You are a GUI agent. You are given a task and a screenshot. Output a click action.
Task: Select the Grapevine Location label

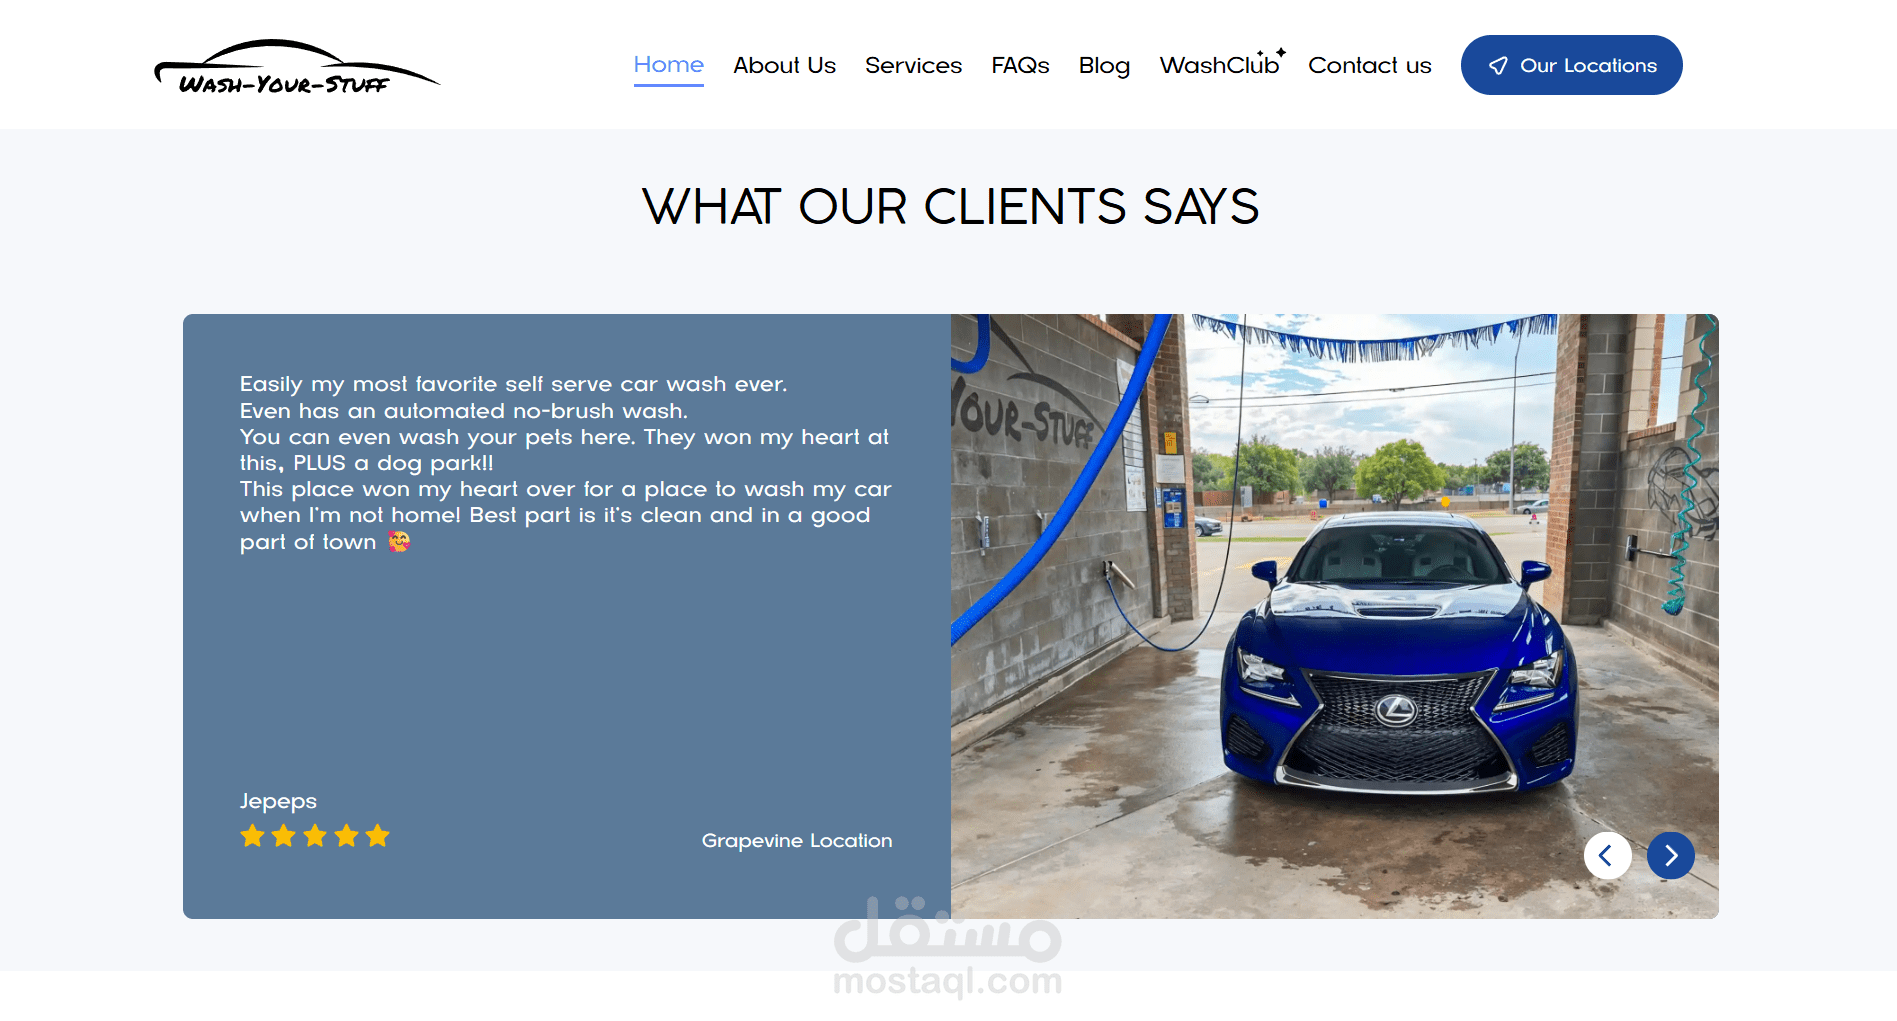[x=797, y=841]
